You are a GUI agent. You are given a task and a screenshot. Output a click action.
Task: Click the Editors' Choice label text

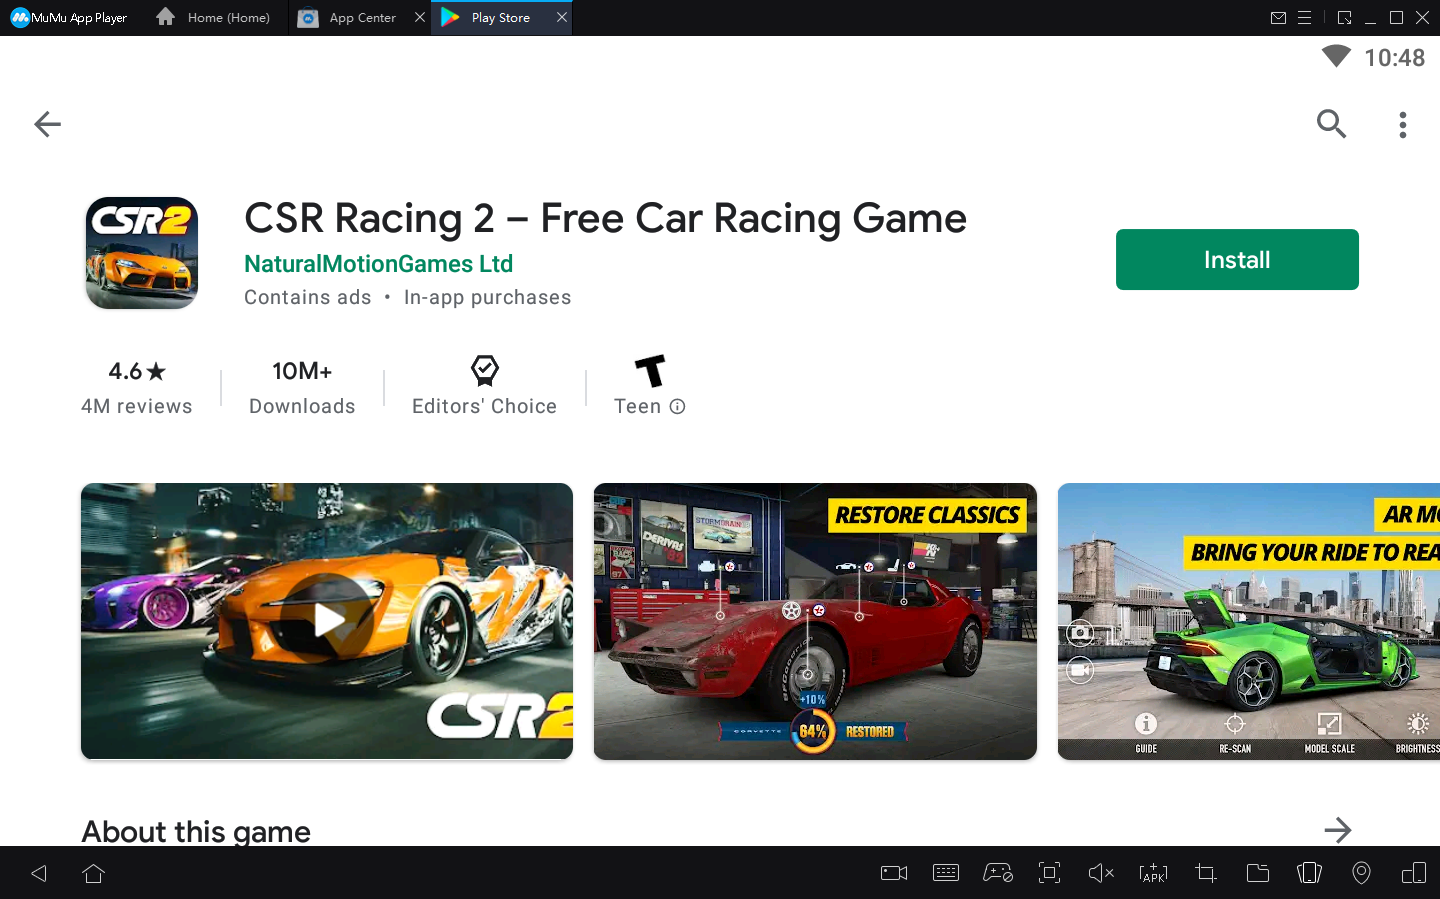pyautogui.click(x=485, y=406)
